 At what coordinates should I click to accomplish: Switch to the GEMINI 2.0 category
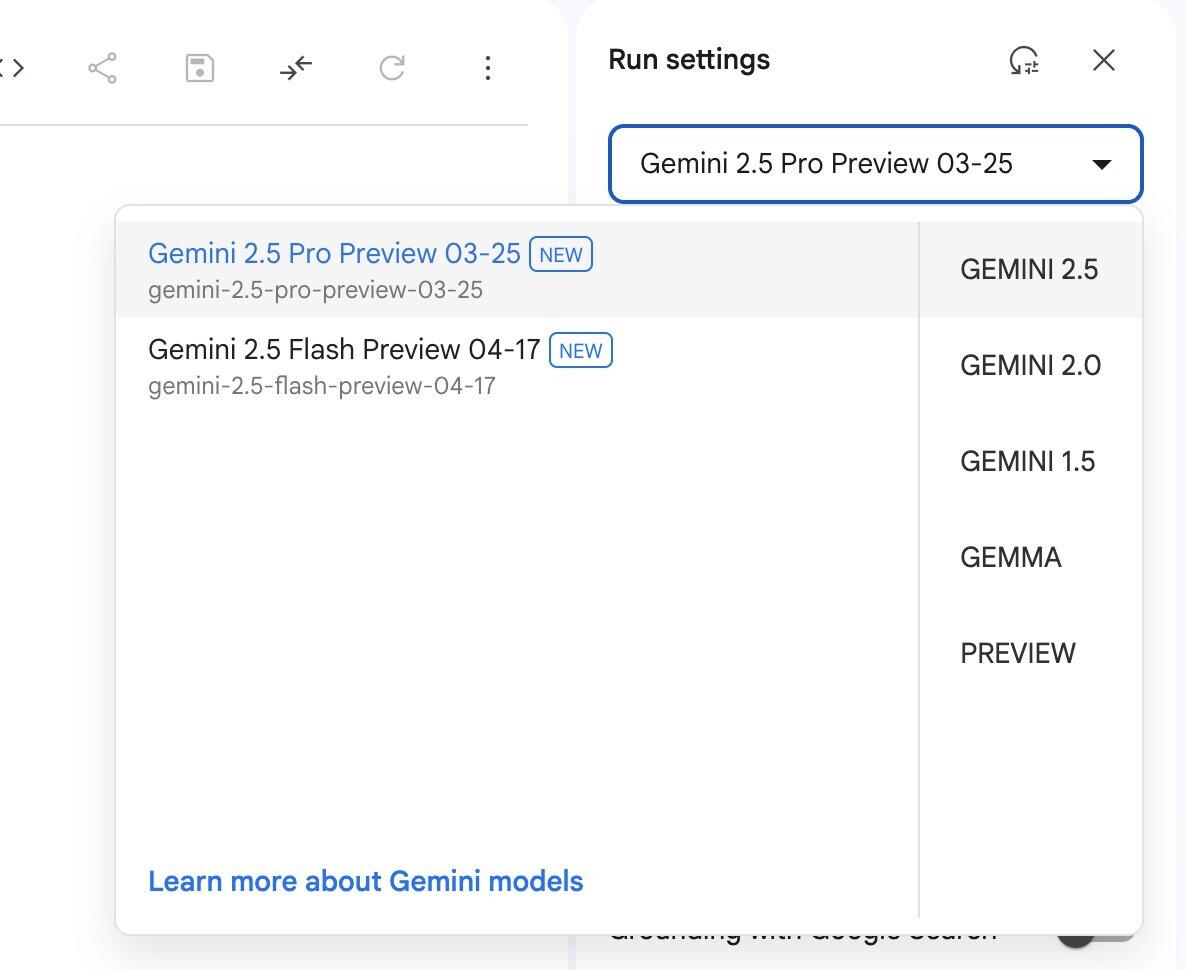point(1030,365)
